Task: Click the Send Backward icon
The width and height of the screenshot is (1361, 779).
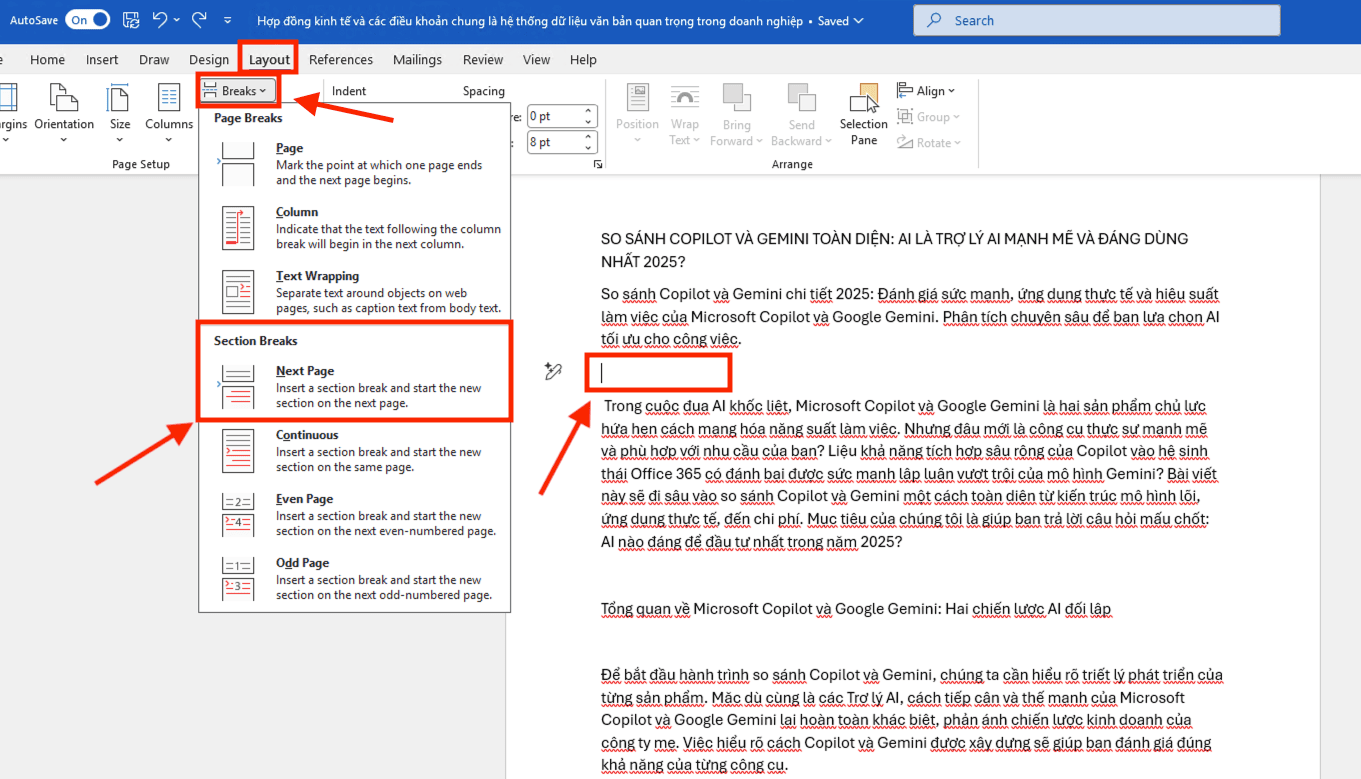Action: [x=801, y=97]
